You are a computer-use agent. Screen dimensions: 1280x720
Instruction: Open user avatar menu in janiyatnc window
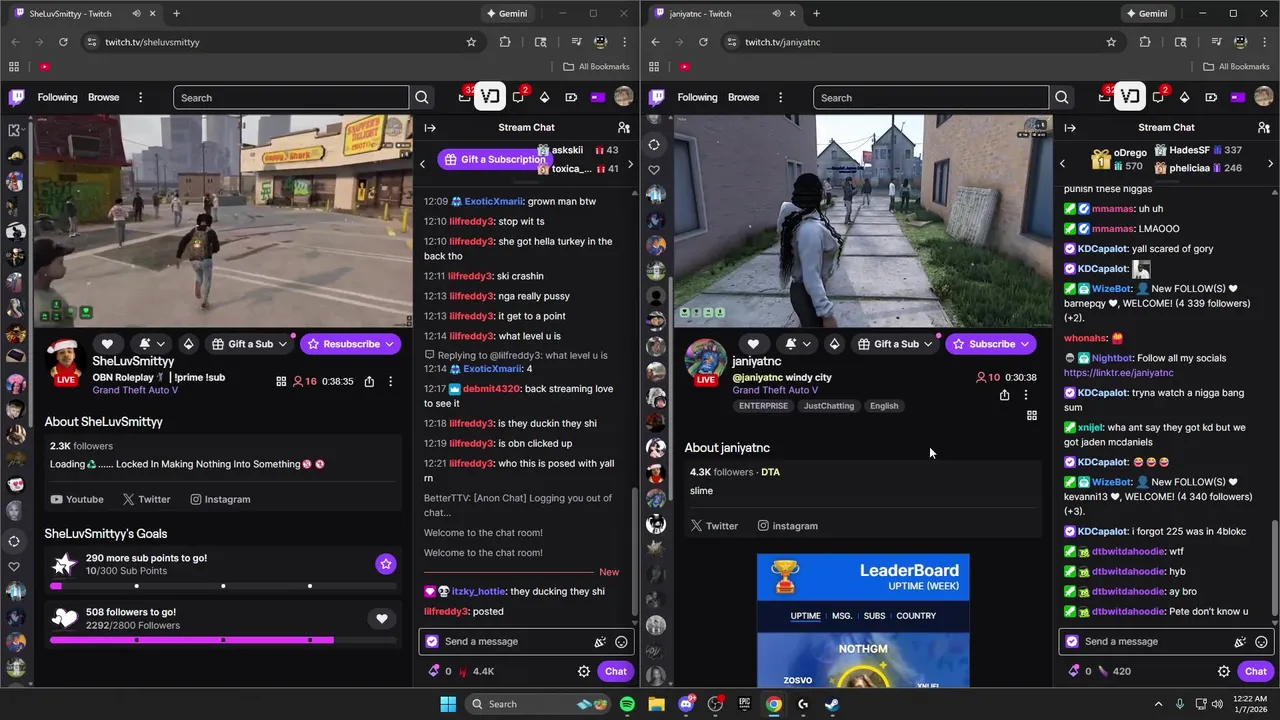click(1264, 97)
